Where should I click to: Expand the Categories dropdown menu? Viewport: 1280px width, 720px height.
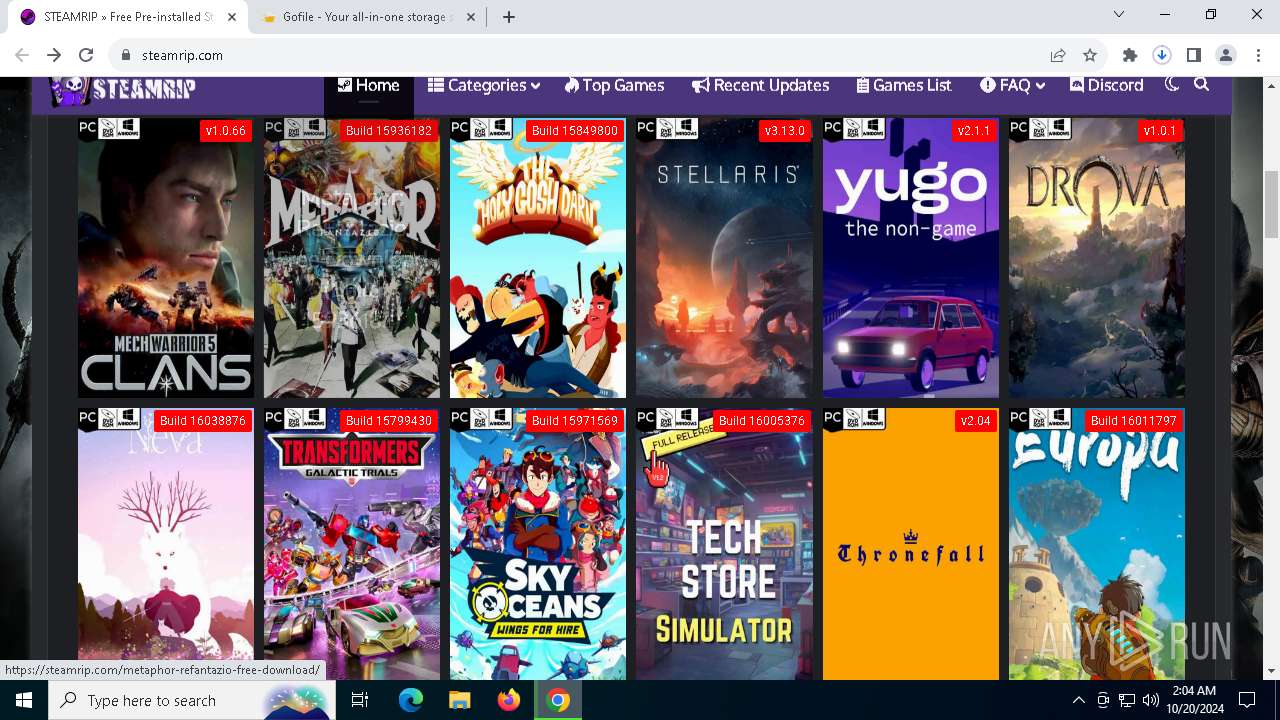click(x=484, y=86)
